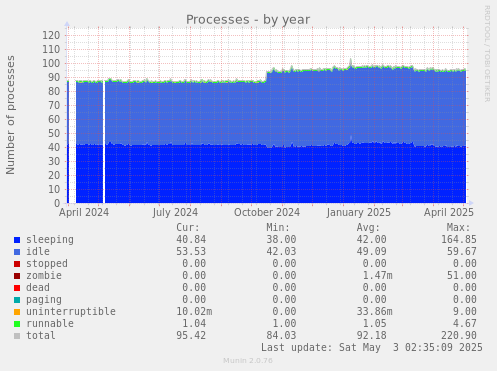This screenshot has height=371, width=497.
Task: Click the 'Cur:' column header
Action: click(x=188, y=228)
